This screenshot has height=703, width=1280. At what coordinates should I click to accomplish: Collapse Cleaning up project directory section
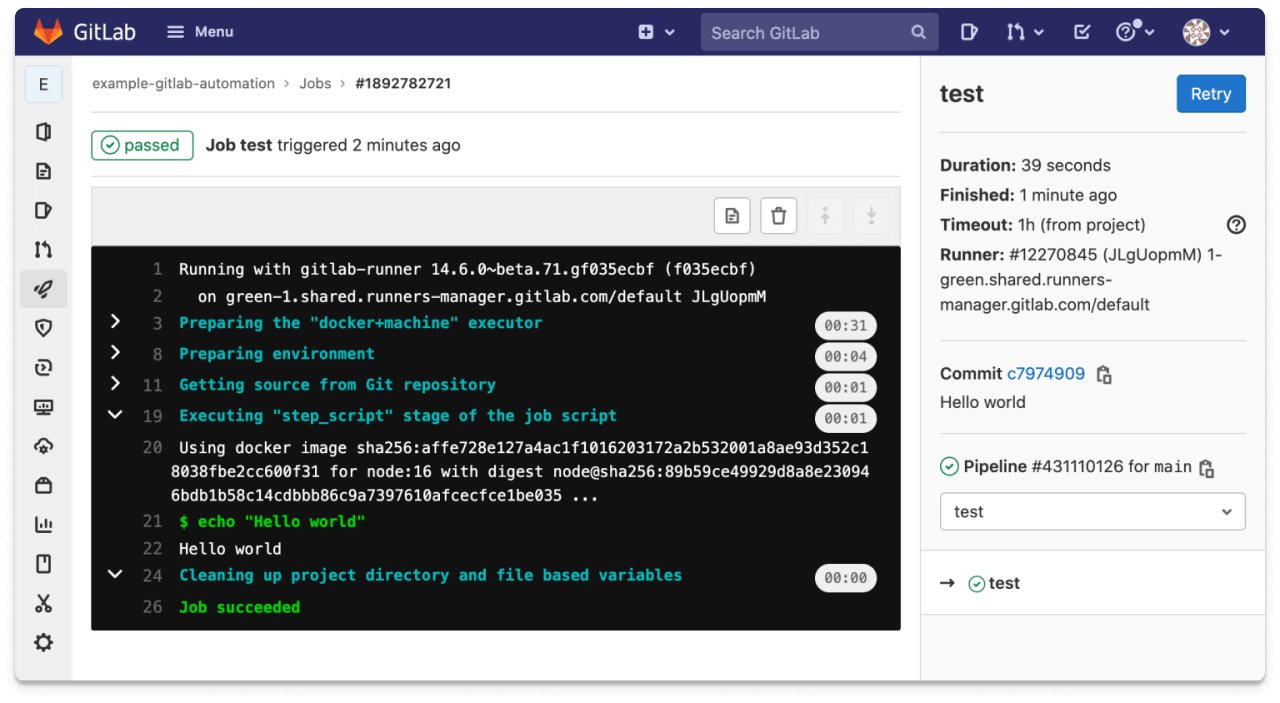tap(115, 575)
